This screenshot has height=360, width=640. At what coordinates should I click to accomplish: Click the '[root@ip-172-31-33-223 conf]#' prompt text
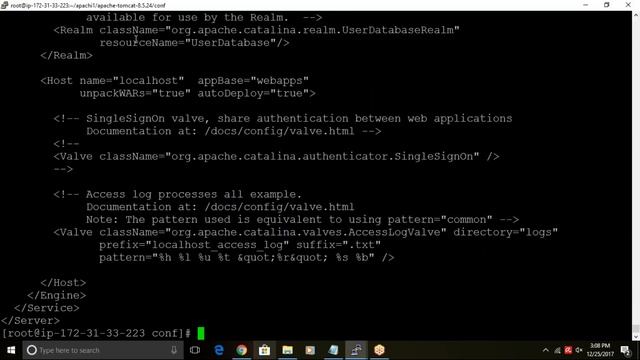point(96,333)
